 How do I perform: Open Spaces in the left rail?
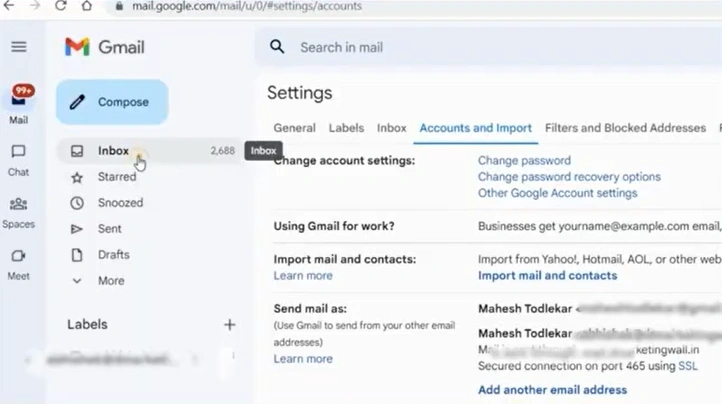click(18, 213)
